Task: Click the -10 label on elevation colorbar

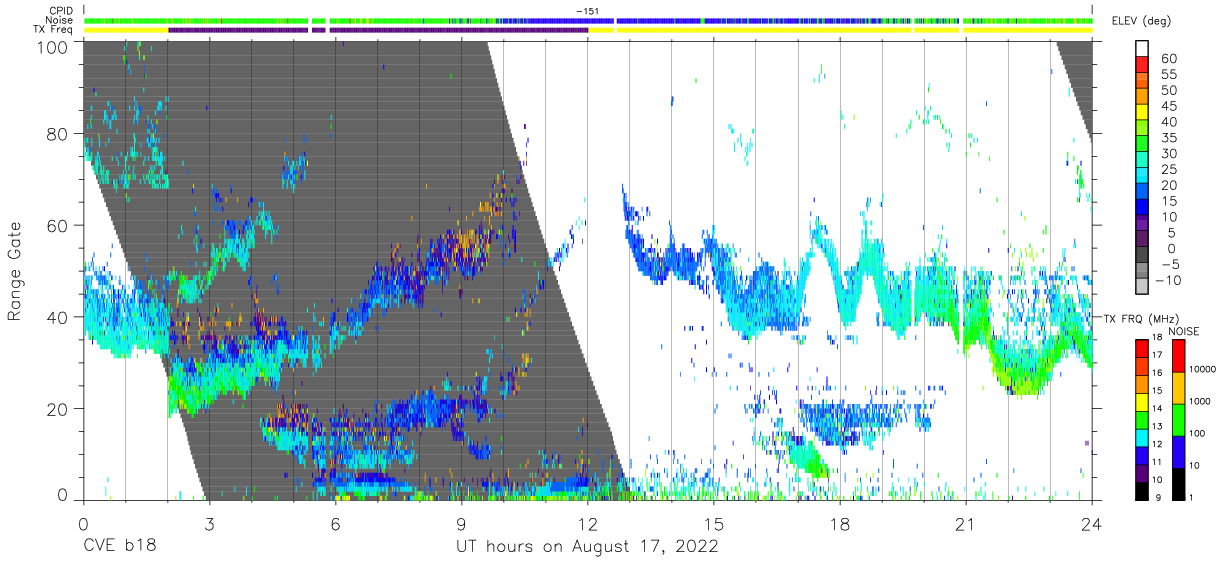Action: pos(1166,281)
